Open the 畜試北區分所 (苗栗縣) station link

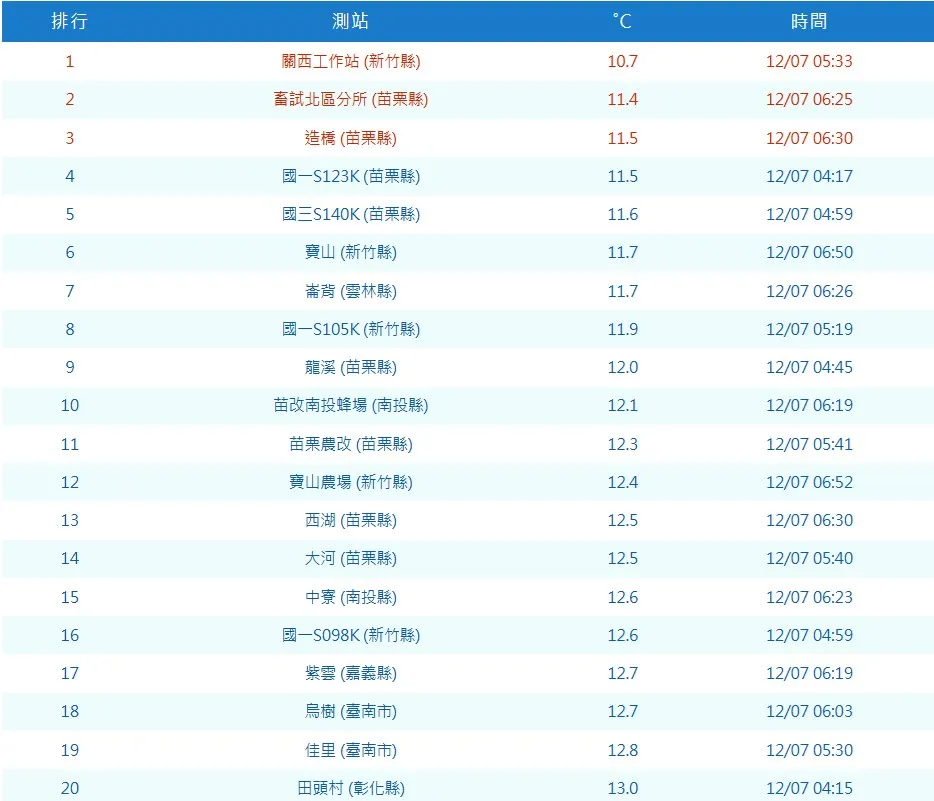(349, 99)
